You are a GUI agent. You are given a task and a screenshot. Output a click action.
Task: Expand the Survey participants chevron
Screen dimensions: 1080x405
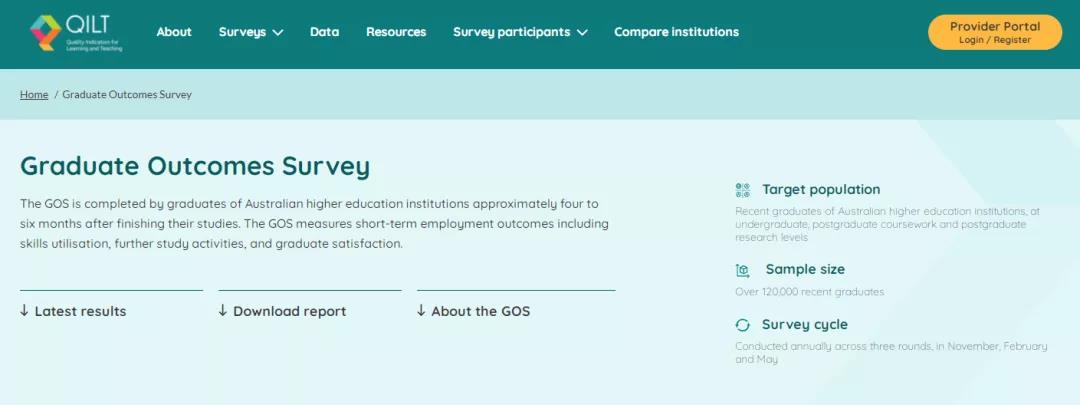click(582, 32)
